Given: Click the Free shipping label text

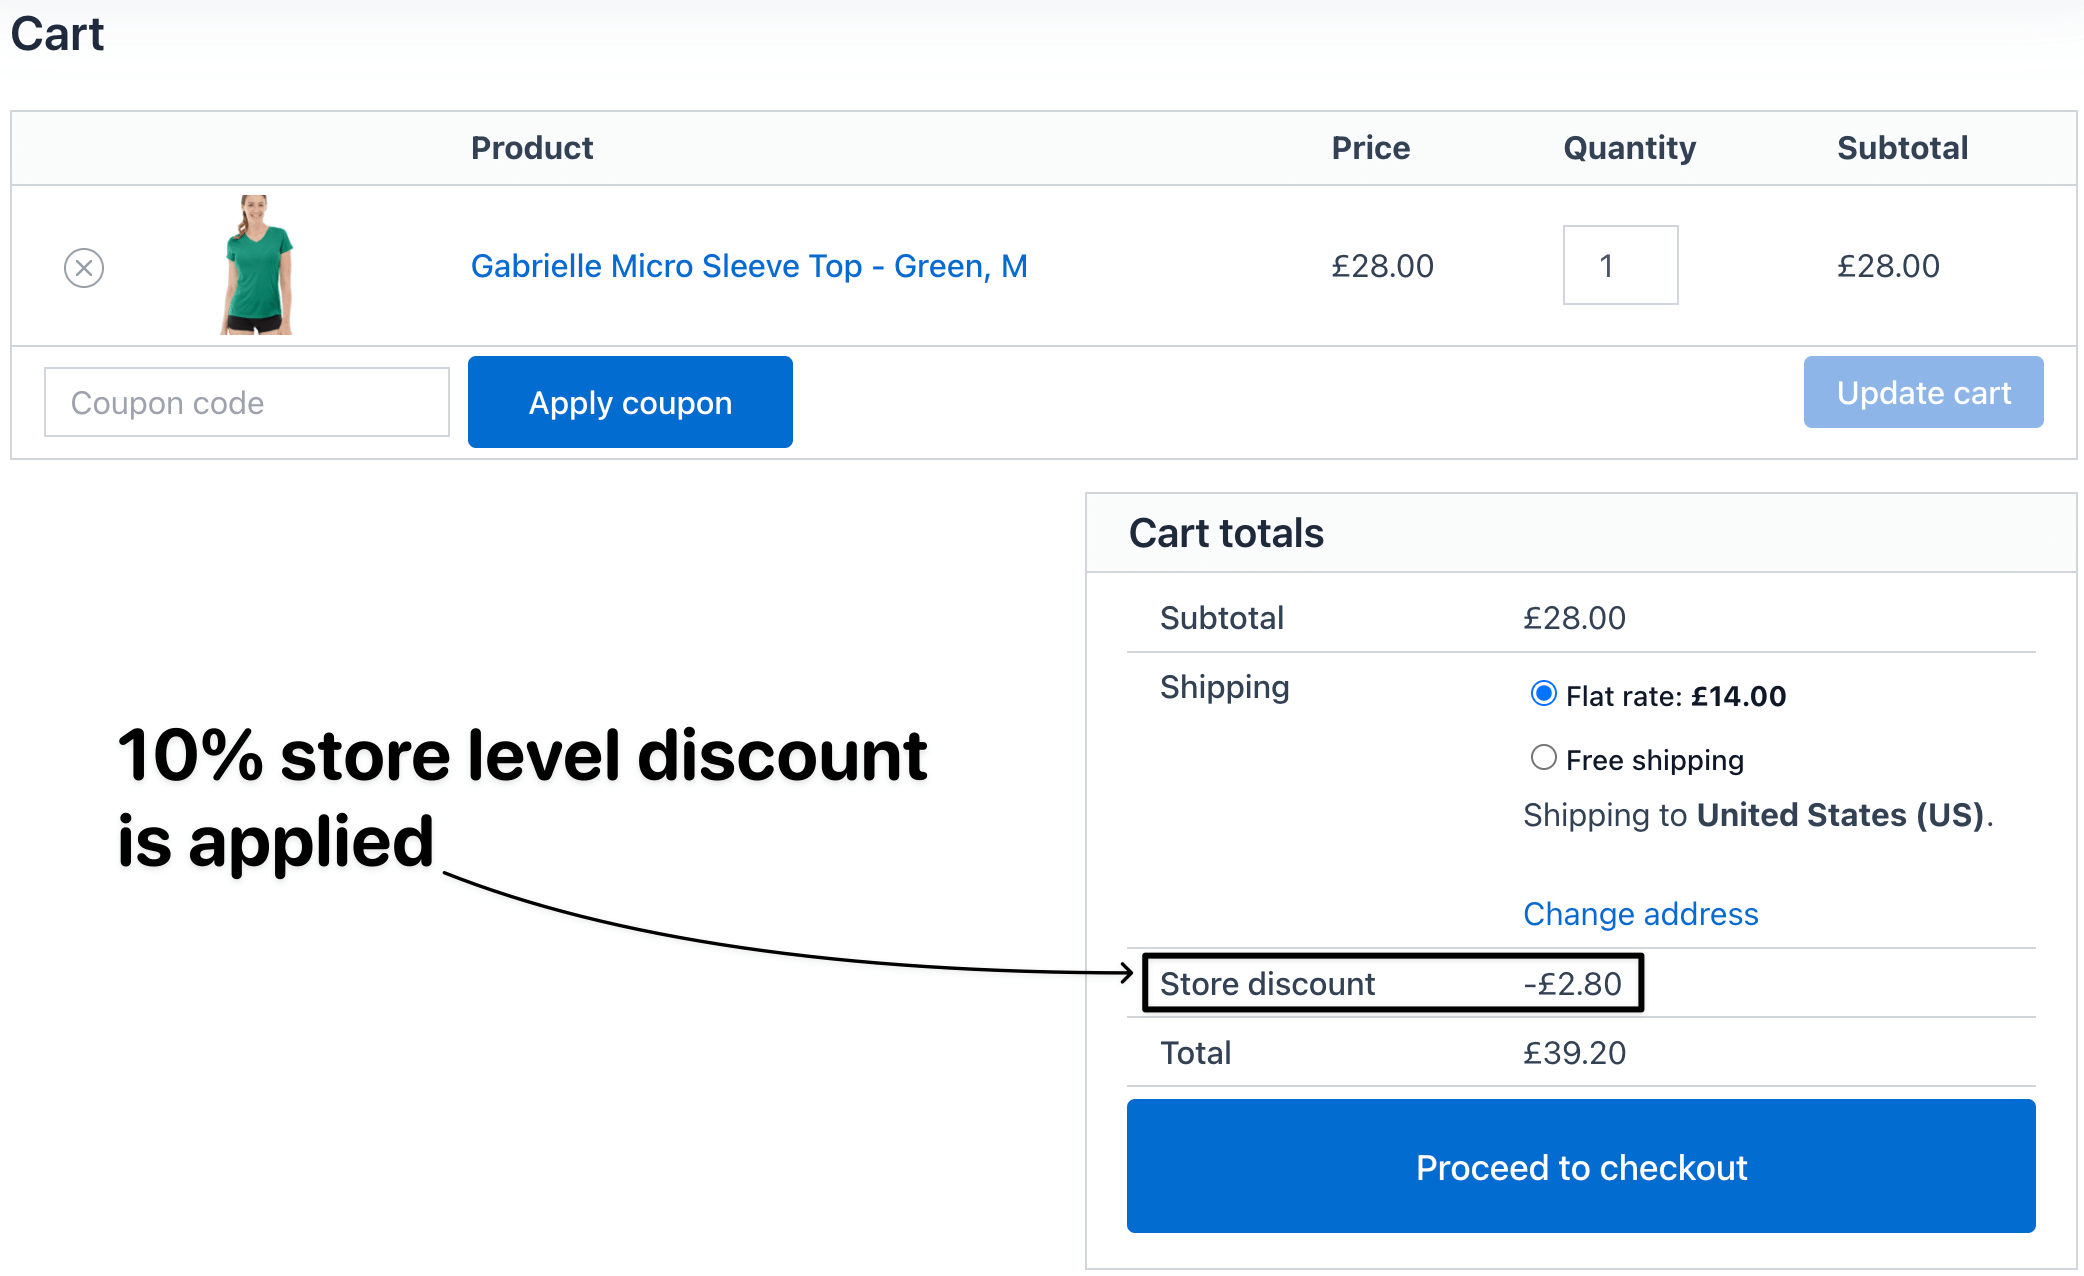Looking at the screenshot, I should pyautogui.click(x=1654, y=760).
